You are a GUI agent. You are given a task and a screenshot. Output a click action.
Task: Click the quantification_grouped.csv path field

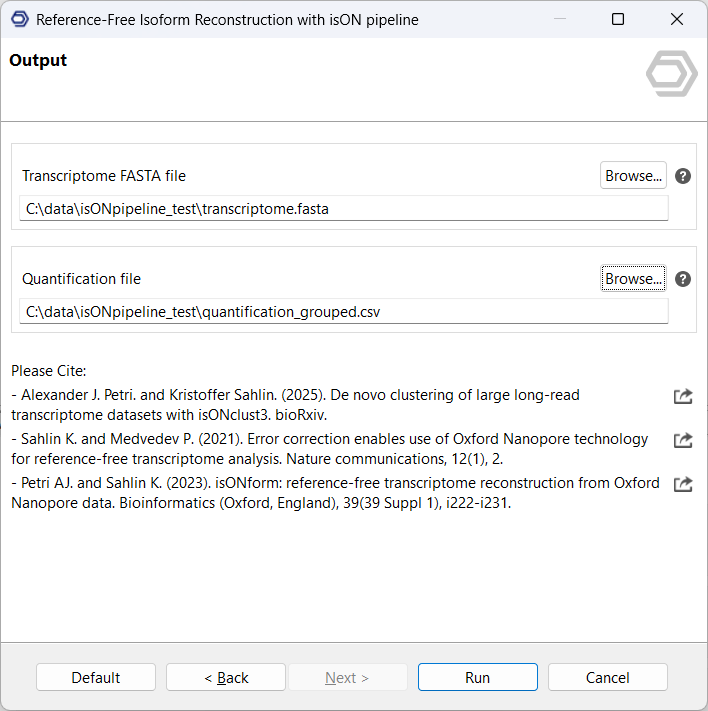[343, 312]
